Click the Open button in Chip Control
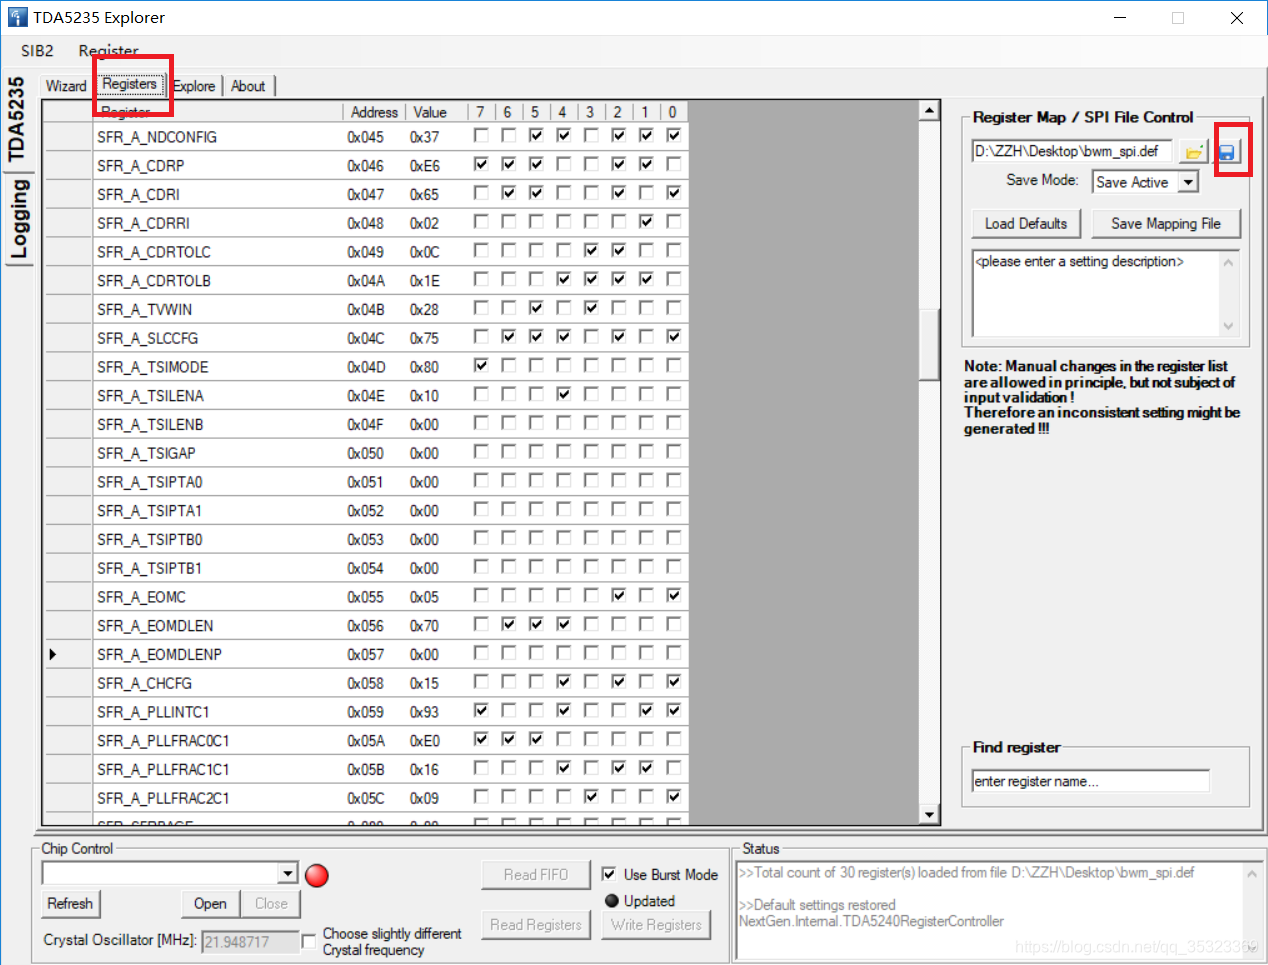Viewport: 1268px width, 965px height. coord(210,904)
